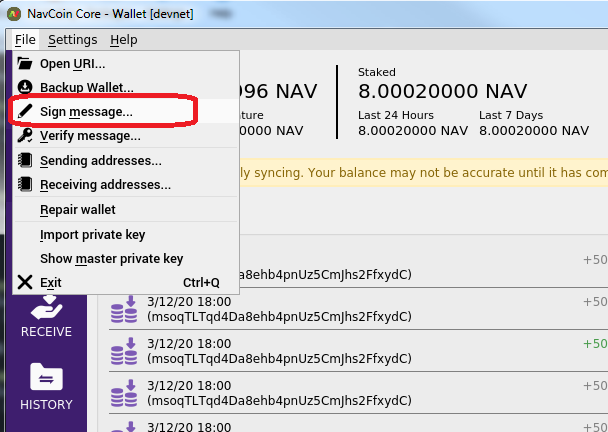The height and width of the screenshot is (432, 608).
Task: Choose Verify message... option
Action: click(126, 136)
